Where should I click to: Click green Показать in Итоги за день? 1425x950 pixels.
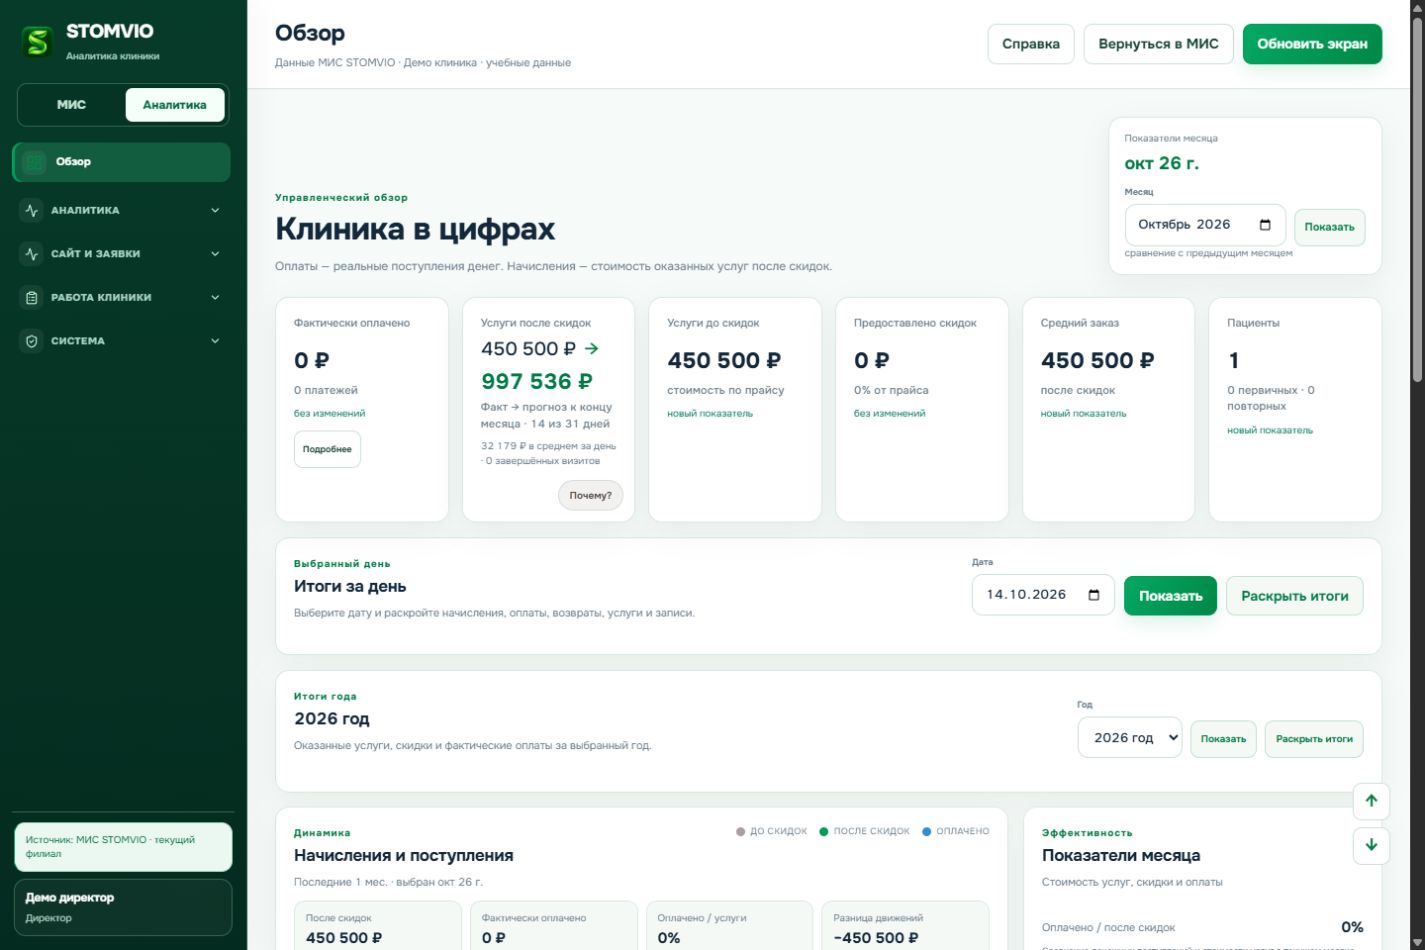[x=1170, y=596]
